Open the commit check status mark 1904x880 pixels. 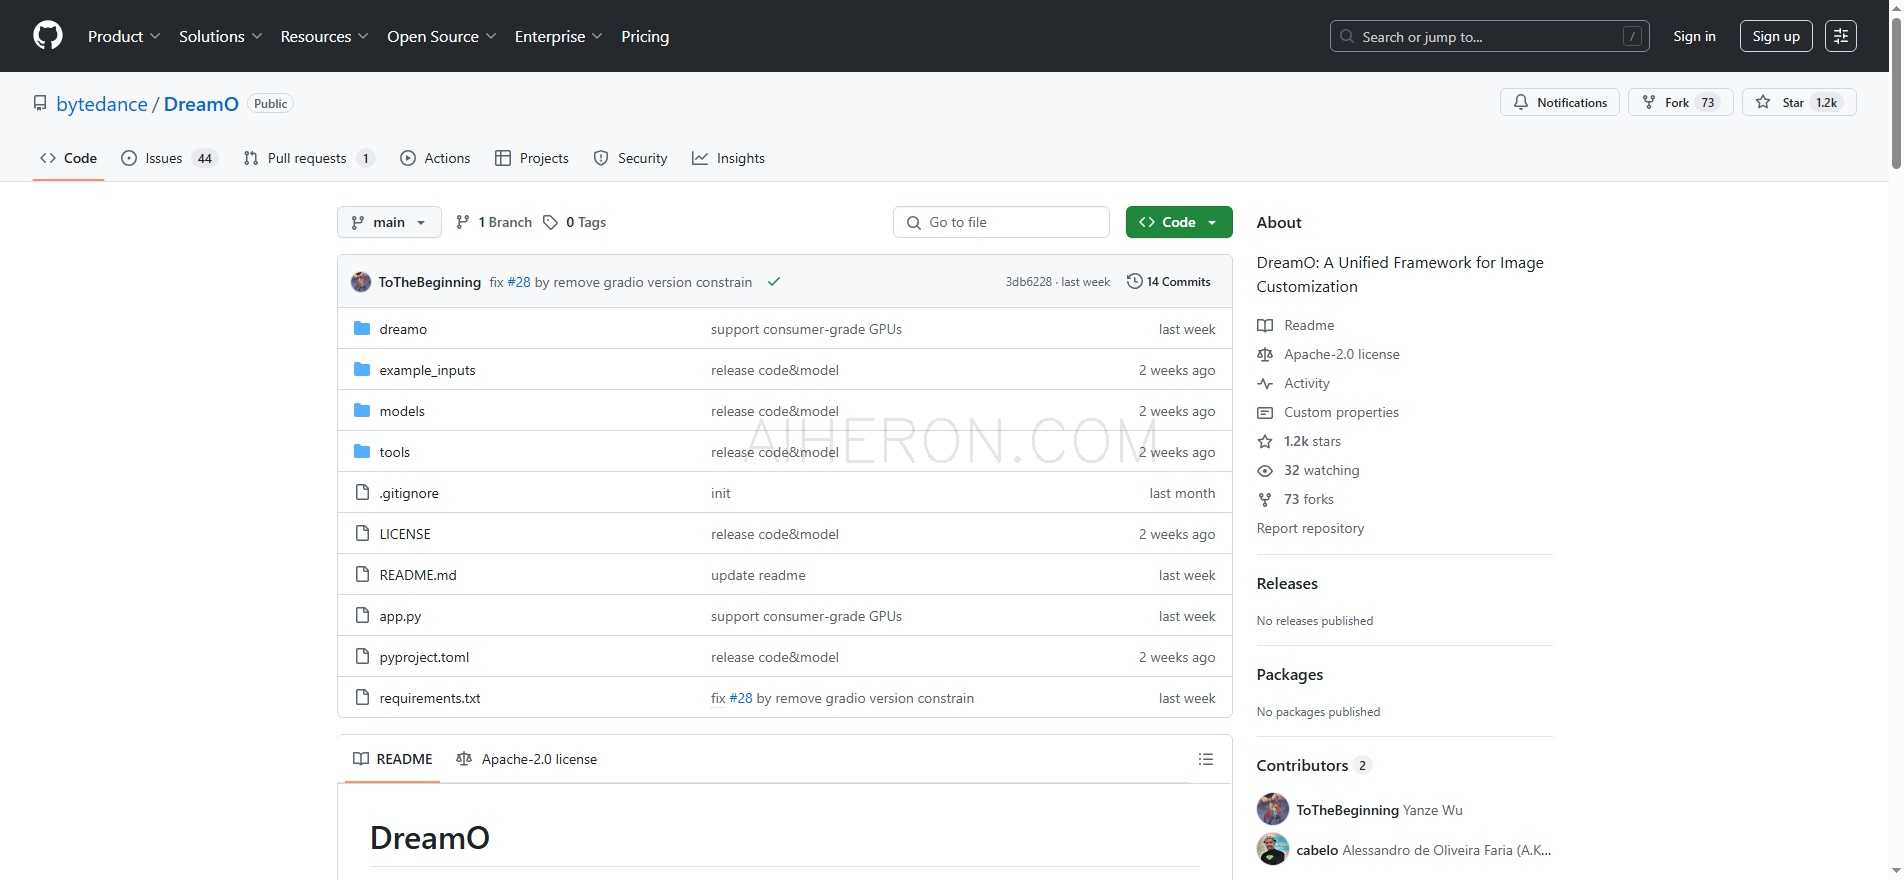pos(773,282)
